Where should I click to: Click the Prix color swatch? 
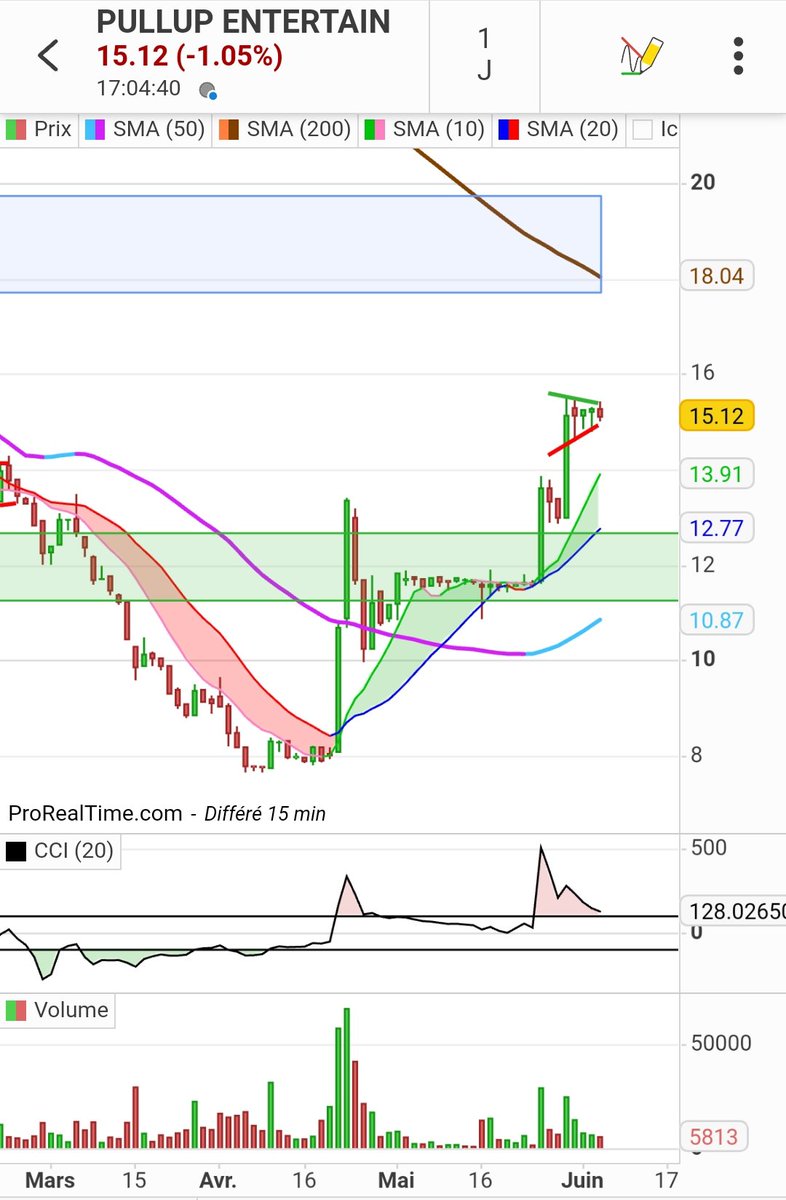point(17,129)
